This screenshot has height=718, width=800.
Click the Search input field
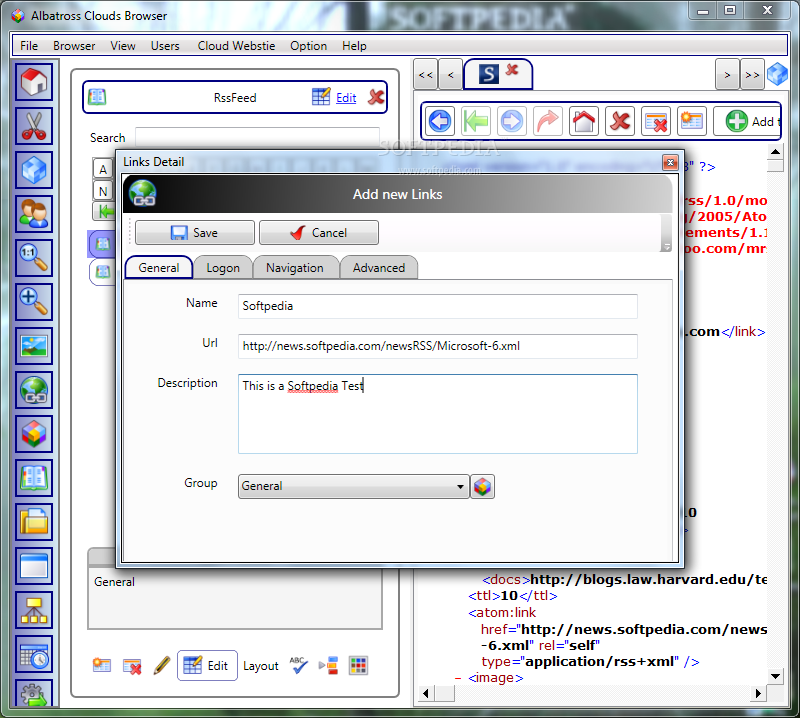257,138
